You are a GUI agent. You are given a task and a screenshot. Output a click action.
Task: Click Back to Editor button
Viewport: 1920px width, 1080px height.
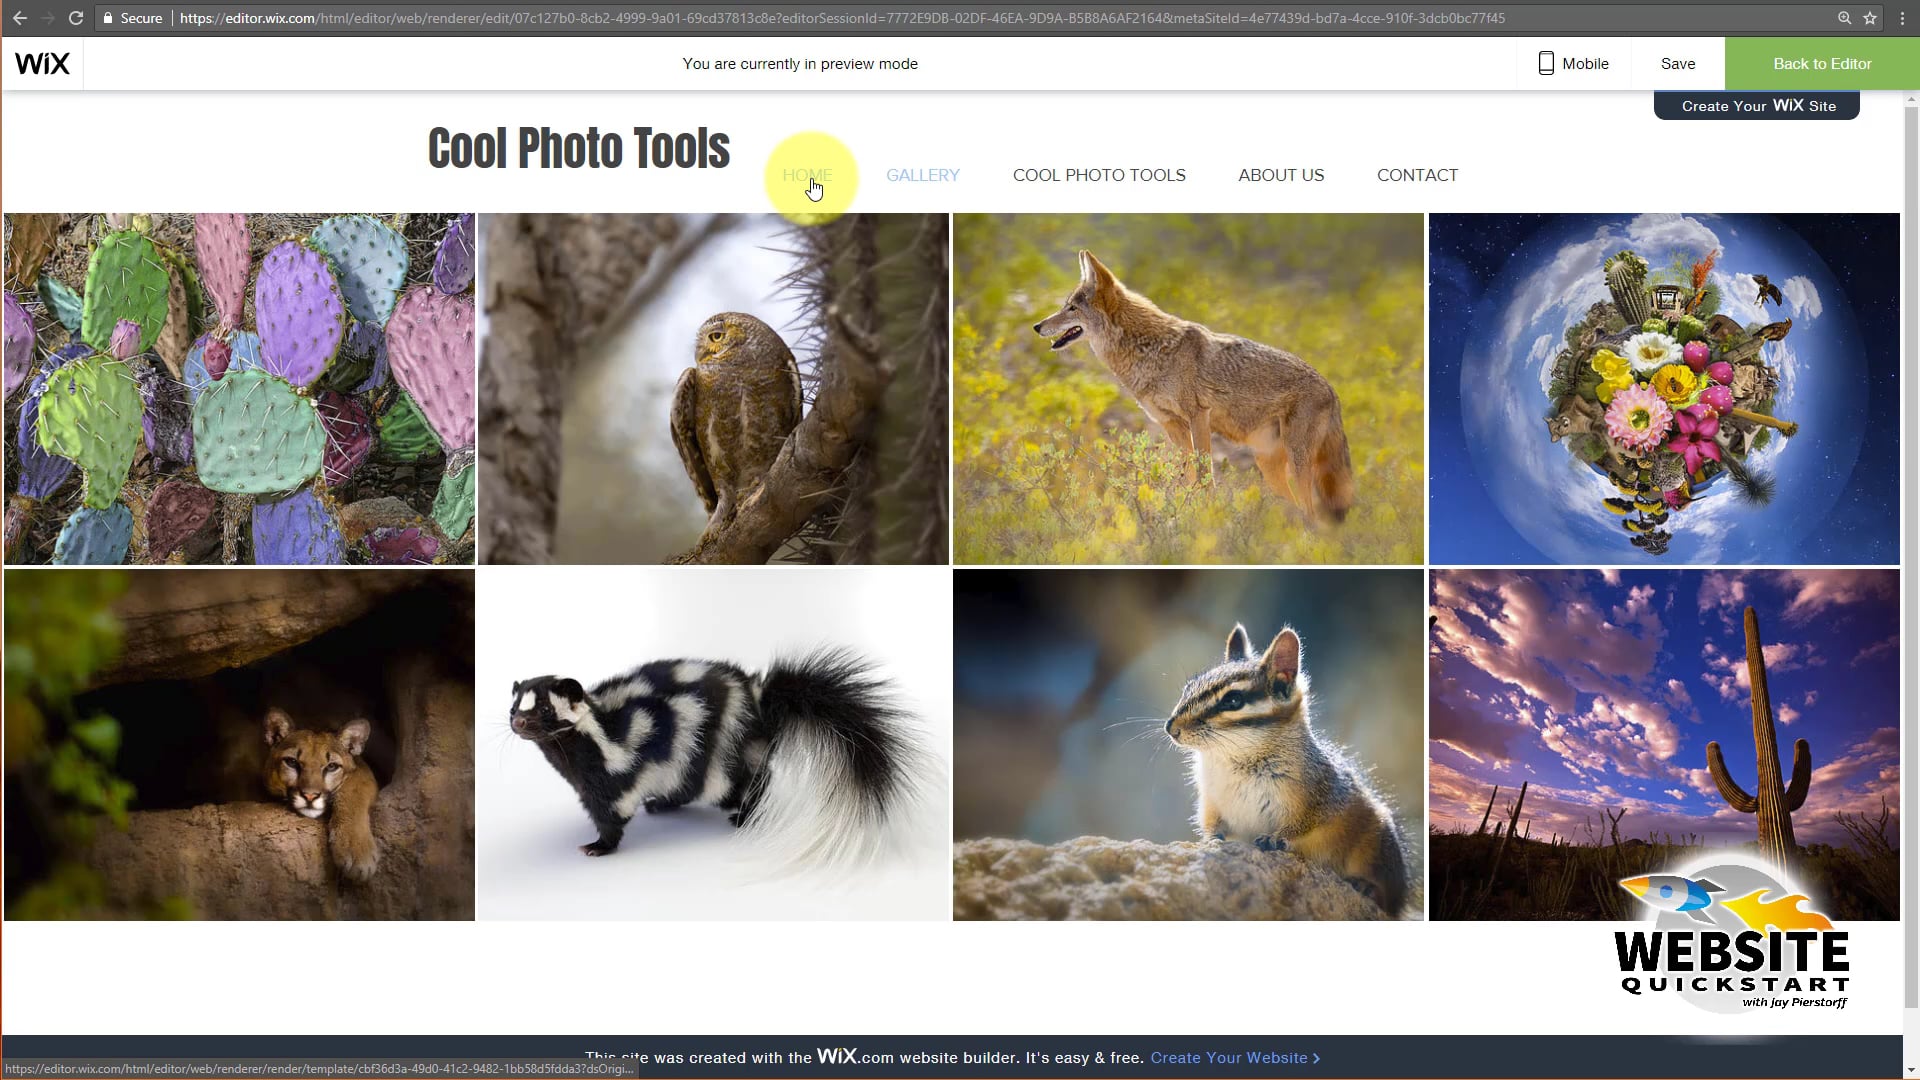click(1821, 63)
